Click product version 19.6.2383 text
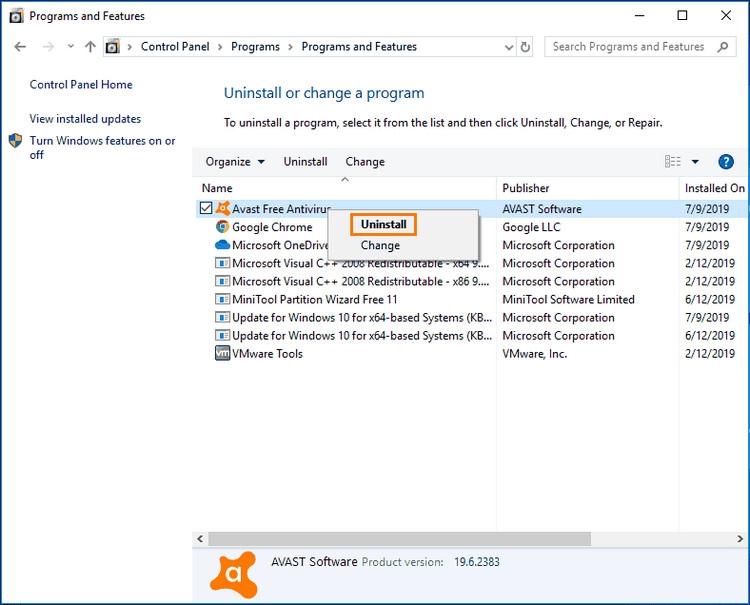This screenshot has height=605, width=750. [477, 562]
